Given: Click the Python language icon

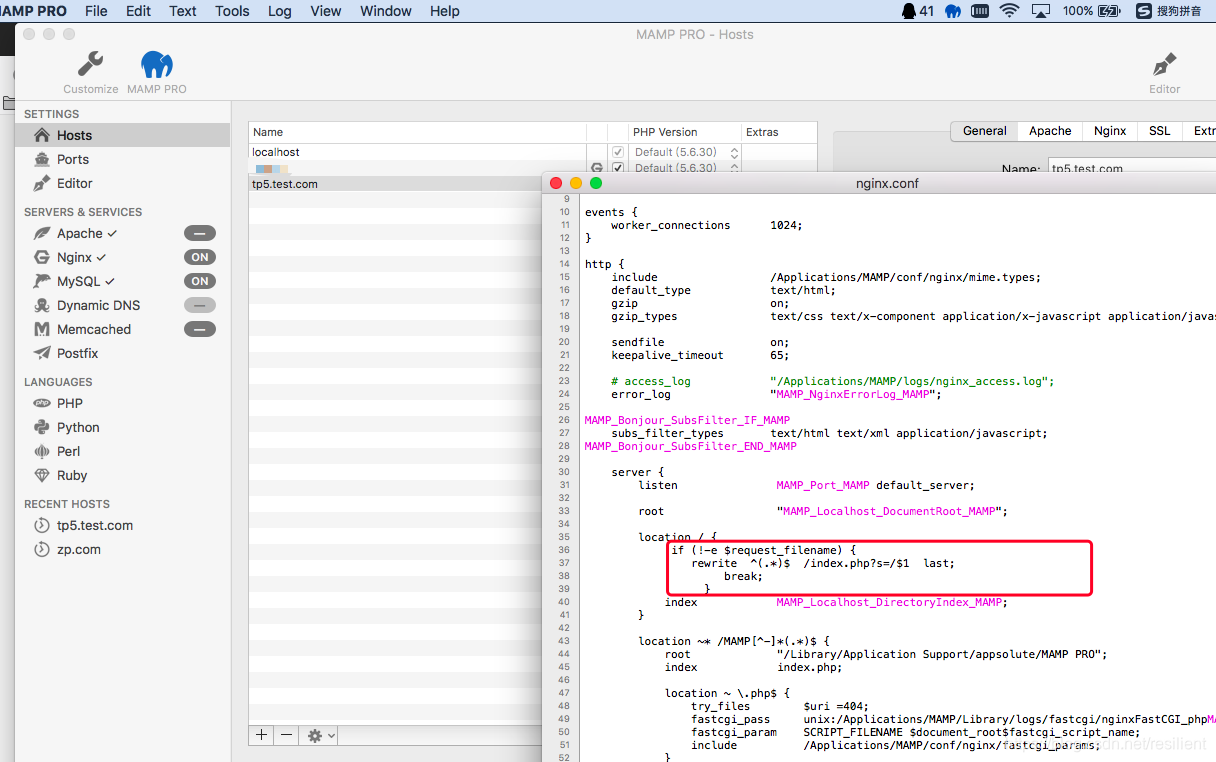Looking at the screenshot, I should 42,427.
